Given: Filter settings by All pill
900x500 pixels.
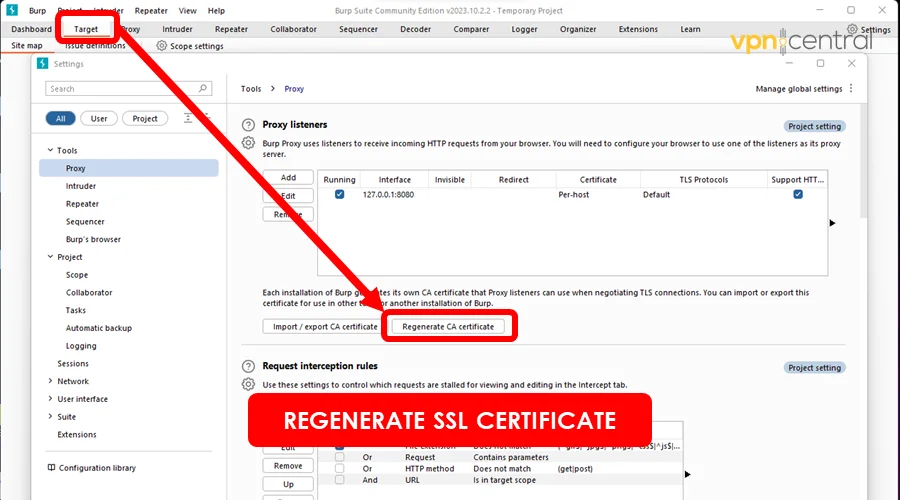Looking at the screenshot, I should tap(60, 118).
